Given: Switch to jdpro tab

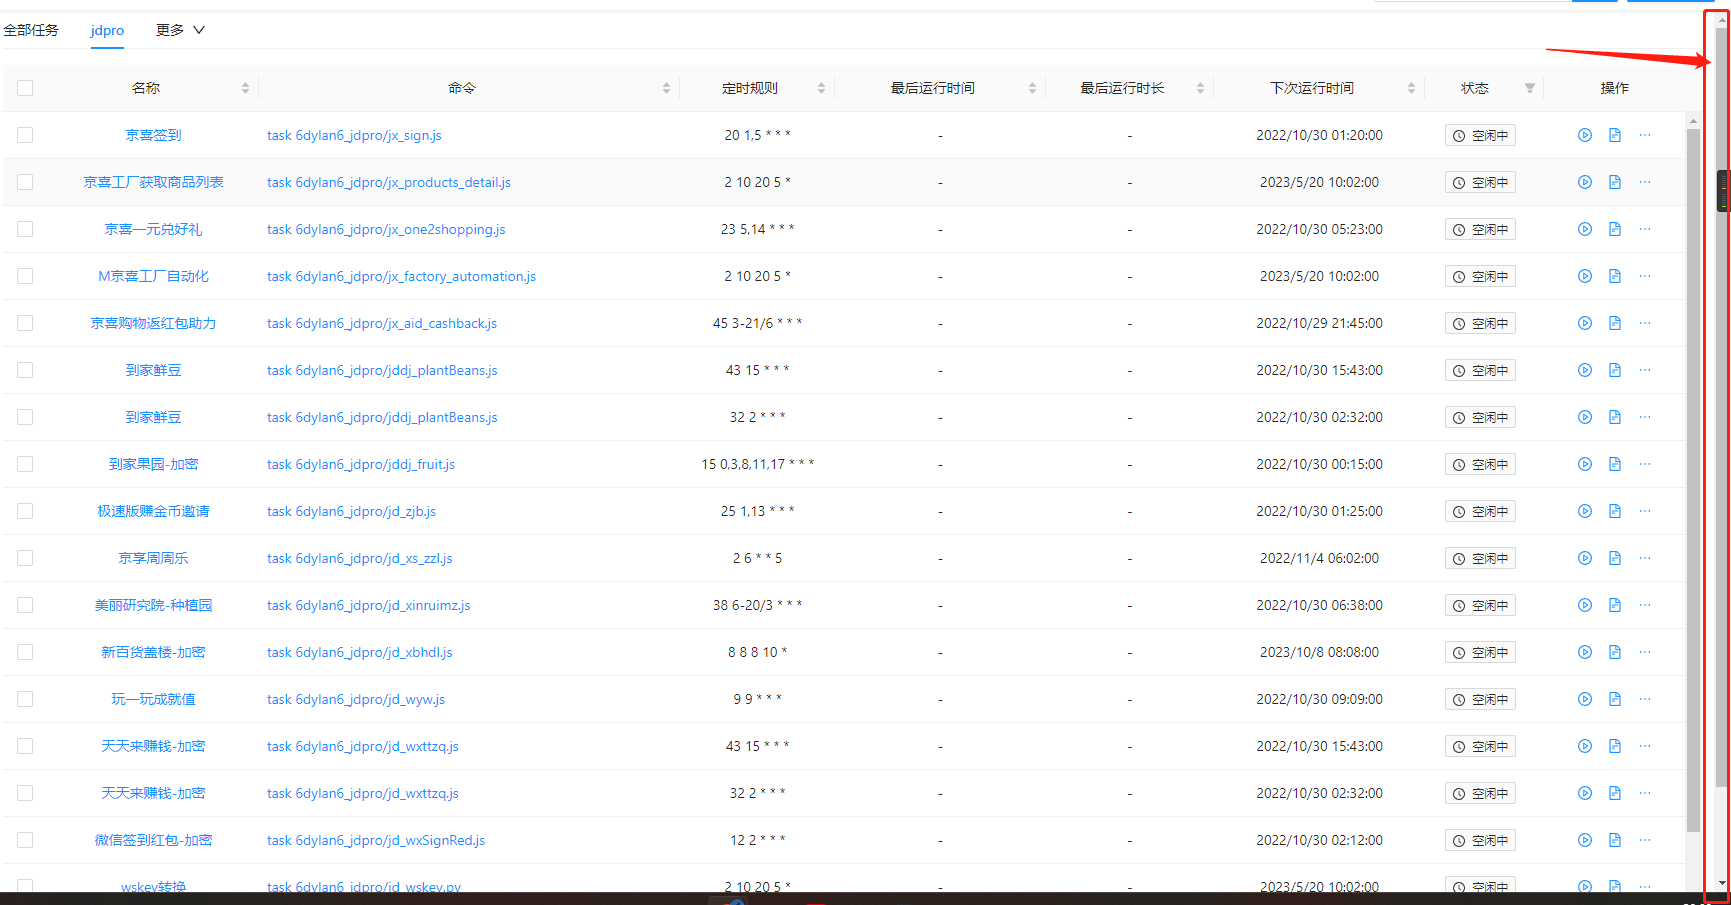Looking at the screenshot, I should pyautogui.click(x=107, y=30).
